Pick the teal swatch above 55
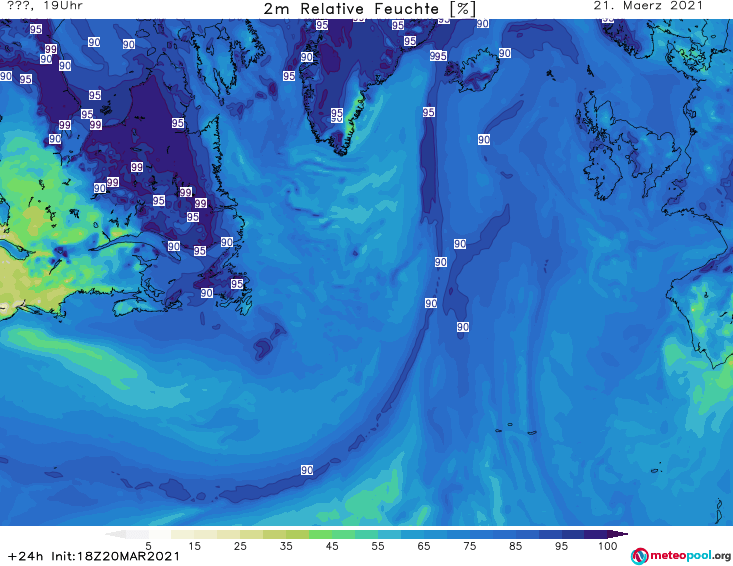This screenshot has height=566, width=733. coord(366,534)
